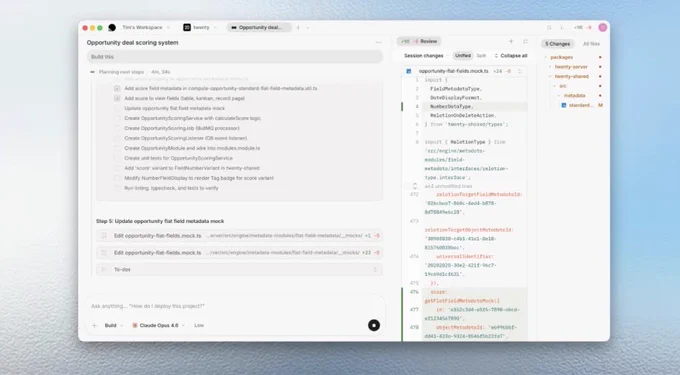The width and height of the screenshot is (680, 375).
Task: Toggle checkbox for Create OpportunityScoringListener task
Action: [x=117, y=138]
